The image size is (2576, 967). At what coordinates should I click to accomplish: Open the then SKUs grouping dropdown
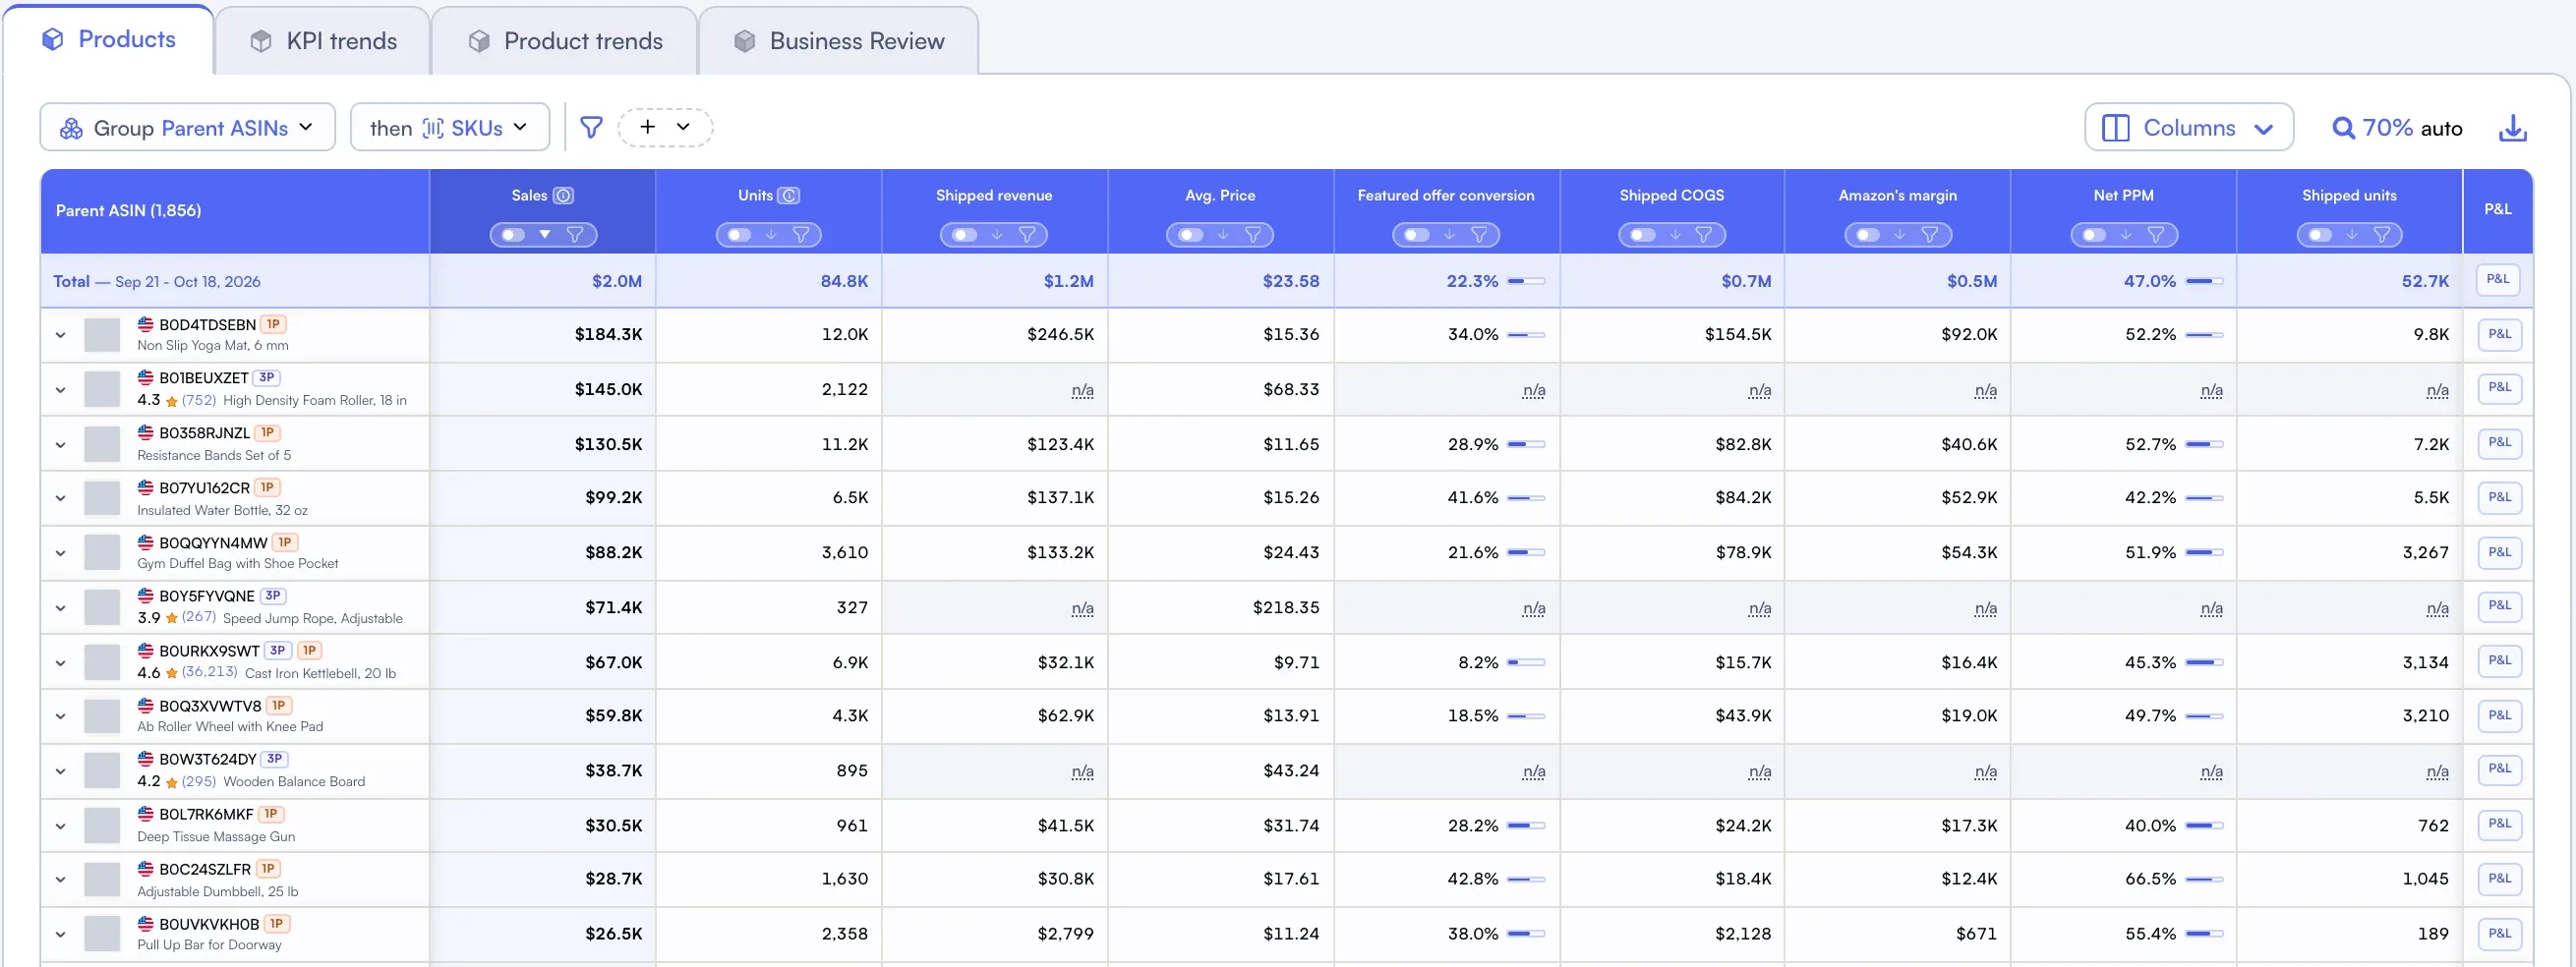(x=450, y=127)
